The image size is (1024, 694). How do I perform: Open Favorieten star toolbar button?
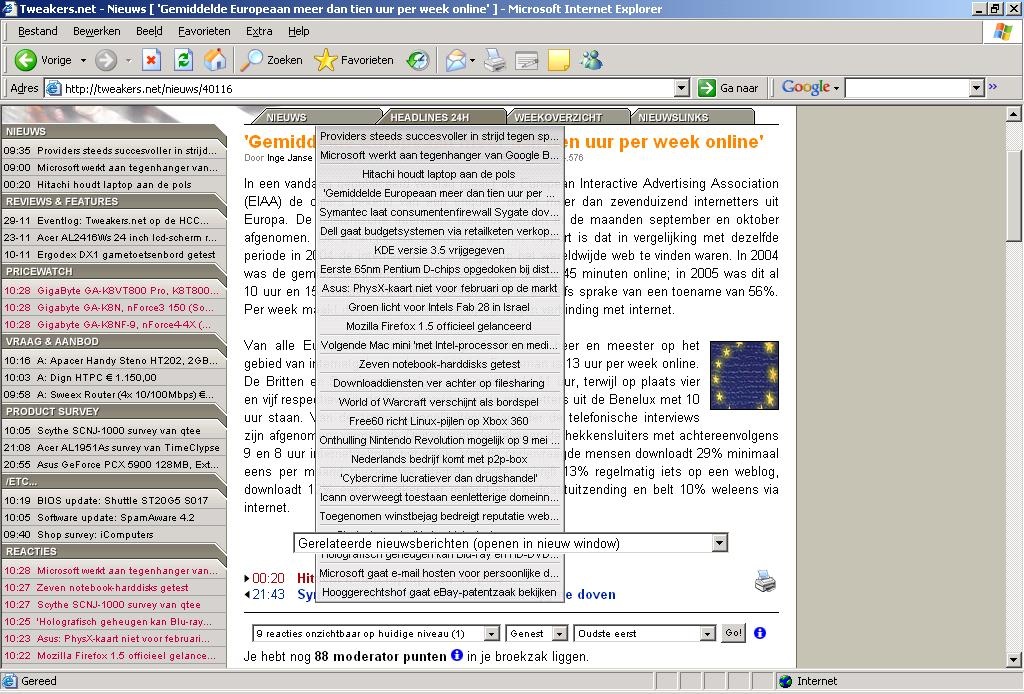click(x=353, y=60)
